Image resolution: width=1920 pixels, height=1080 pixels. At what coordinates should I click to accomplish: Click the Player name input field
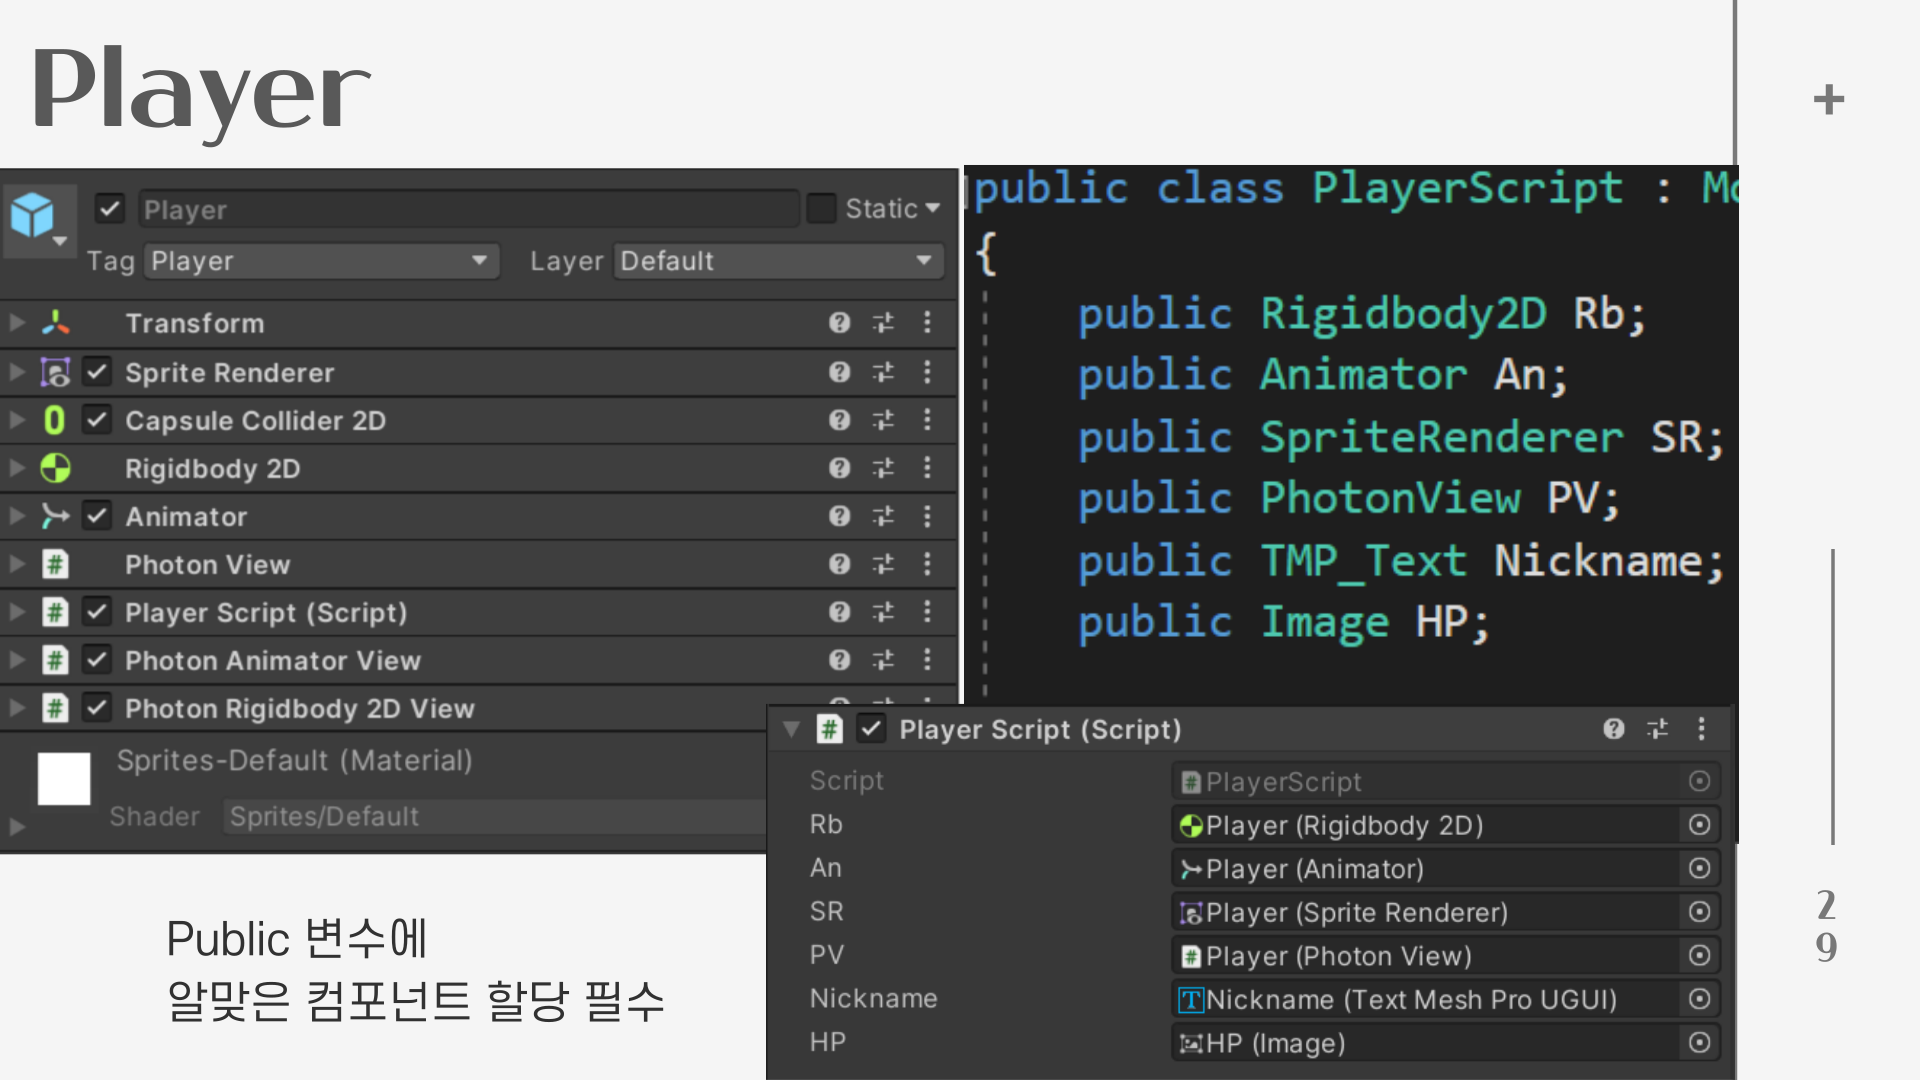468,209
